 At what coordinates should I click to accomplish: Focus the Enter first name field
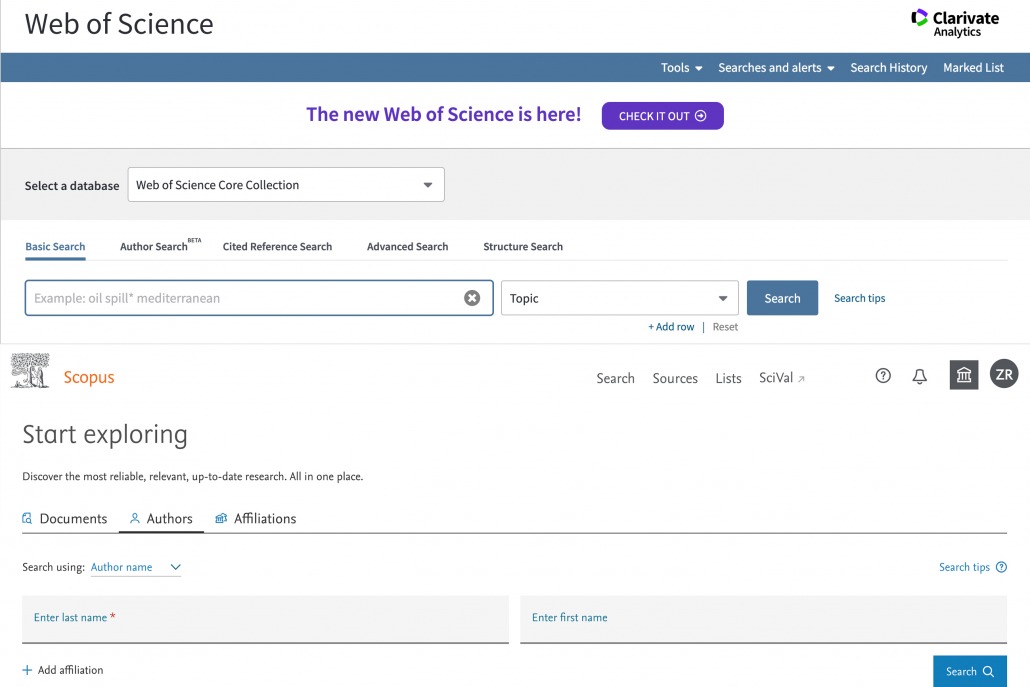click(763, 619)
